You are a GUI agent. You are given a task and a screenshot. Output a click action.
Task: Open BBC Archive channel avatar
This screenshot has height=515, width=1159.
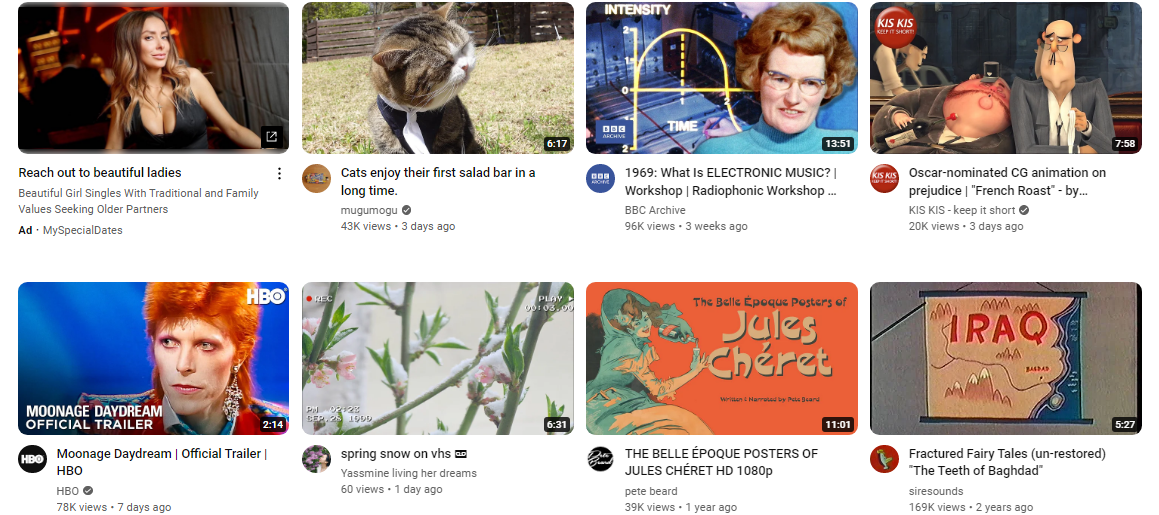(x=600, y=179)
